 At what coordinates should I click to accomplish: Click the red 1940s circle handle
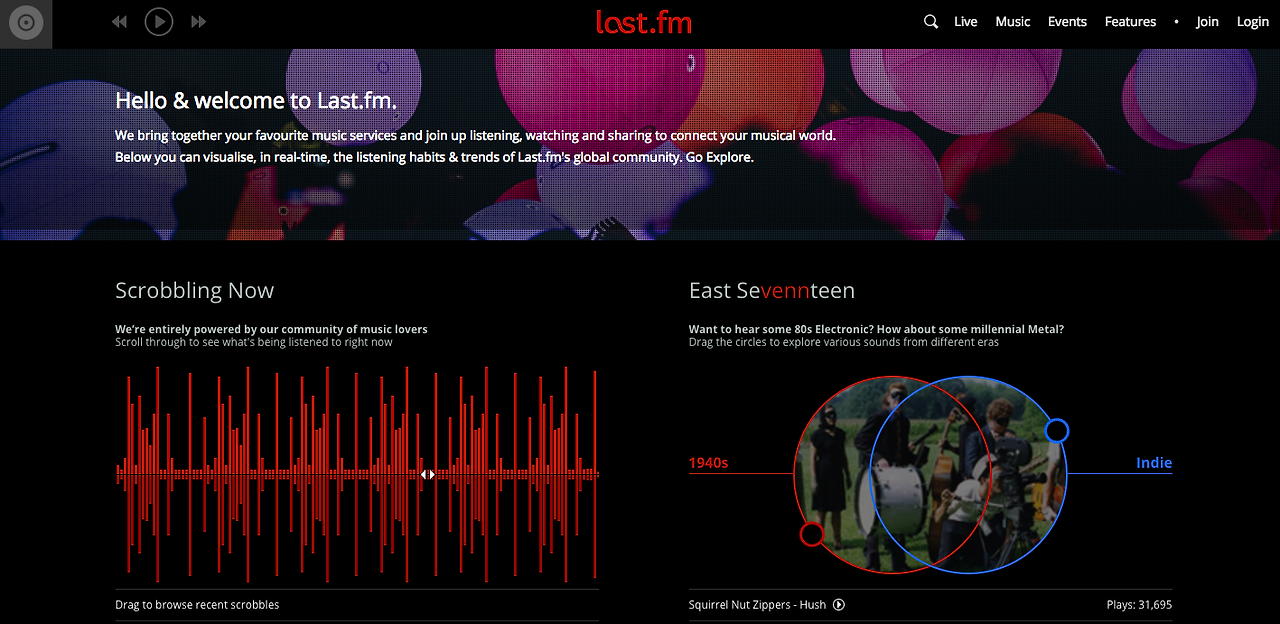point(812,534)
